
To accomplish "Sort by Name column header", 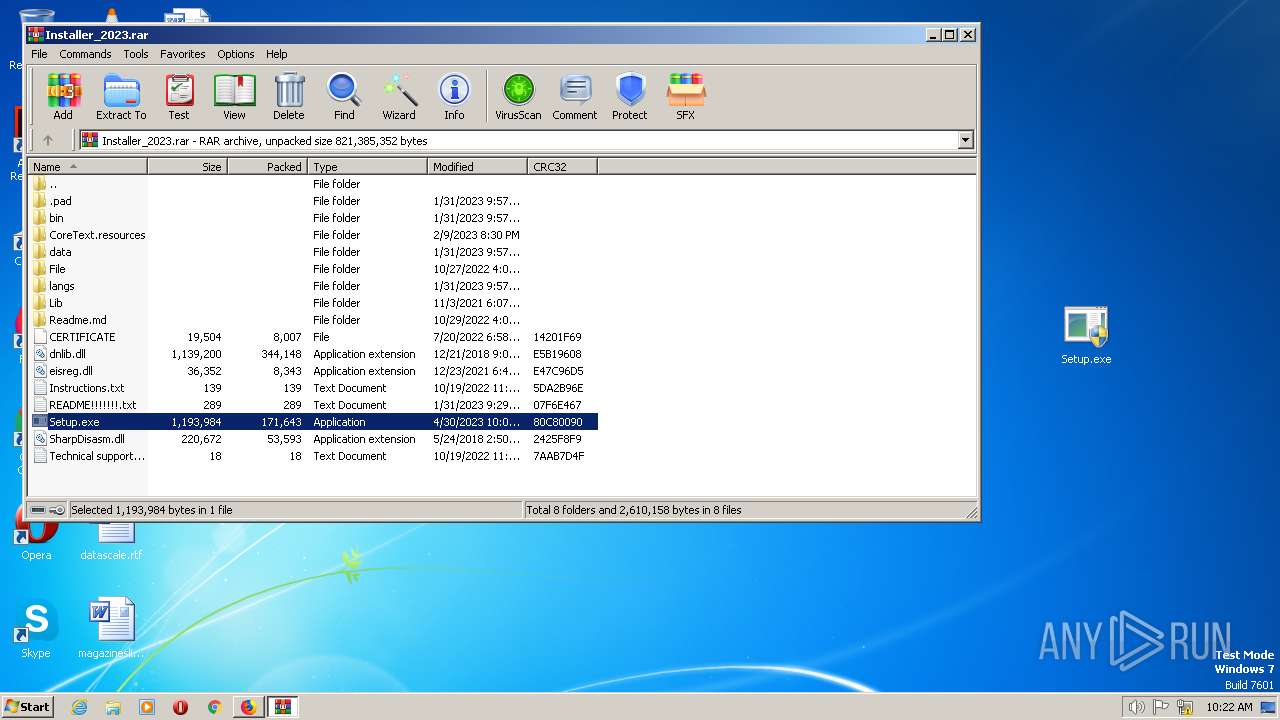I will pos(88,167).
